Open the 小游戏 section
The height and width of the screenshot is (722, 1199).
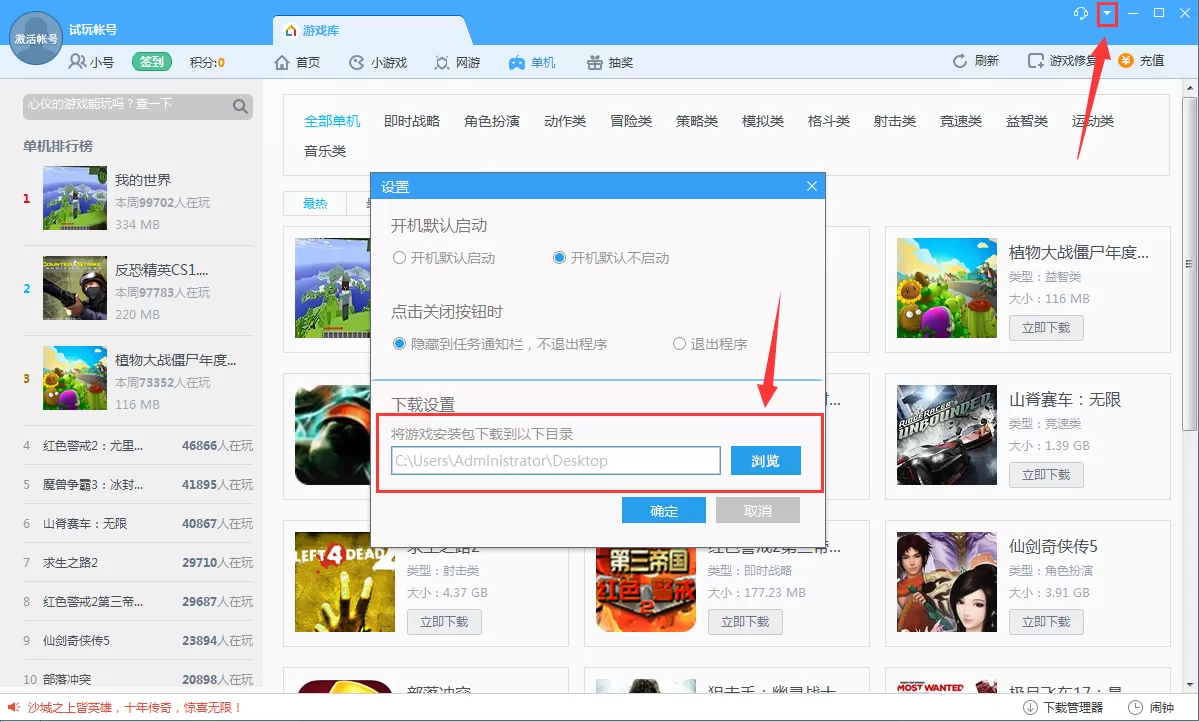[x=378, y=63]
